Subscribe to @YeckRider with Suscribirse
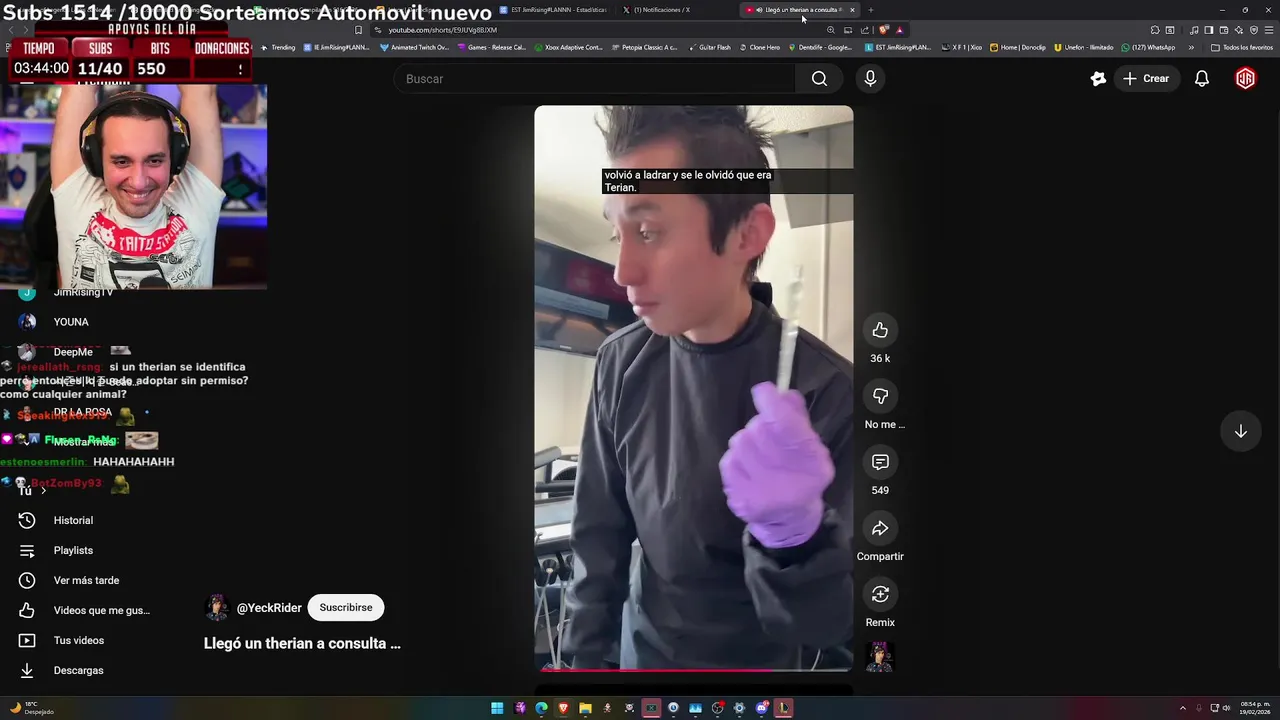 pos(346,607)
